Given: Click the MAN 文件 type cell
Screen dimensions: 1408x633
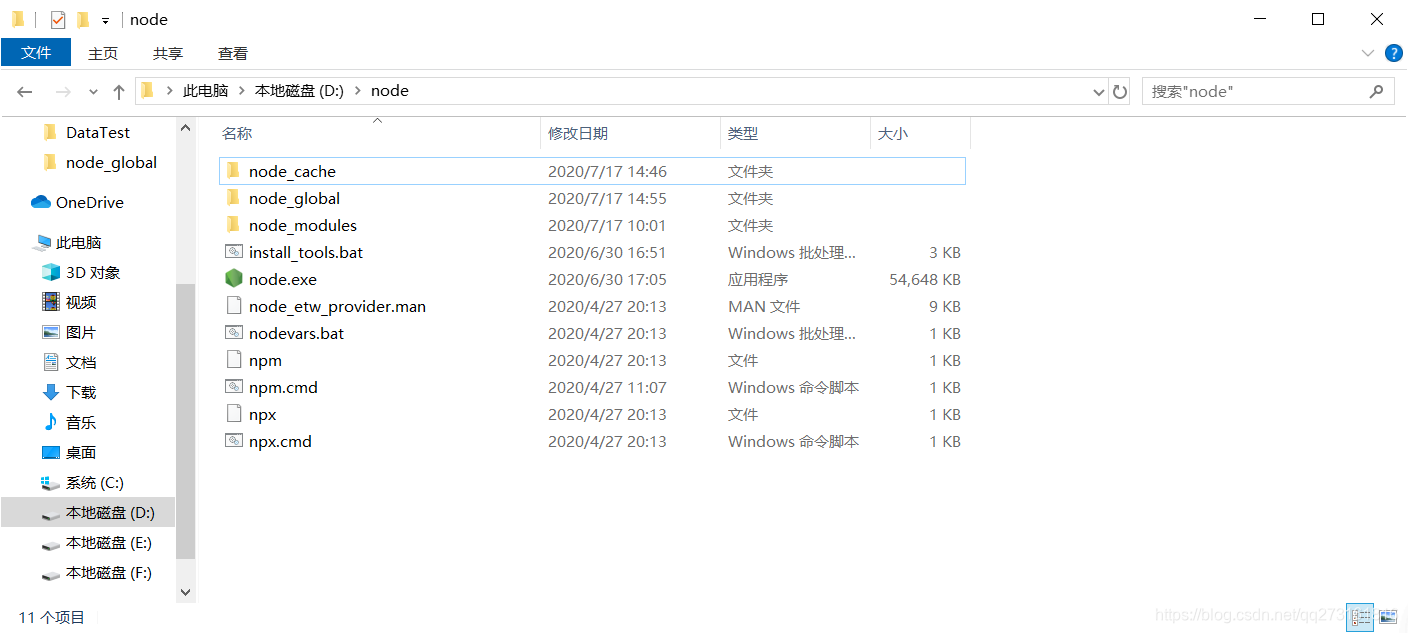Looking at the screenshot, I should pyautogui.click(x=764, y=306).
